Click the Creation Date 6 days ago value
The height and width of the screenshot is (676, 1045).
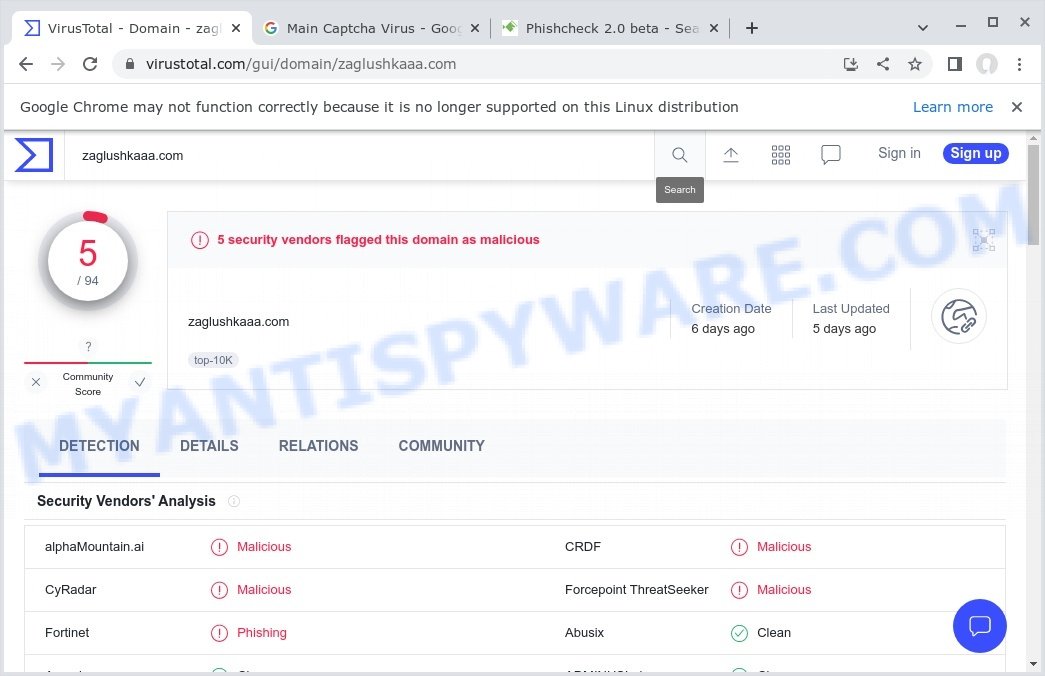(x=722, y=329)
